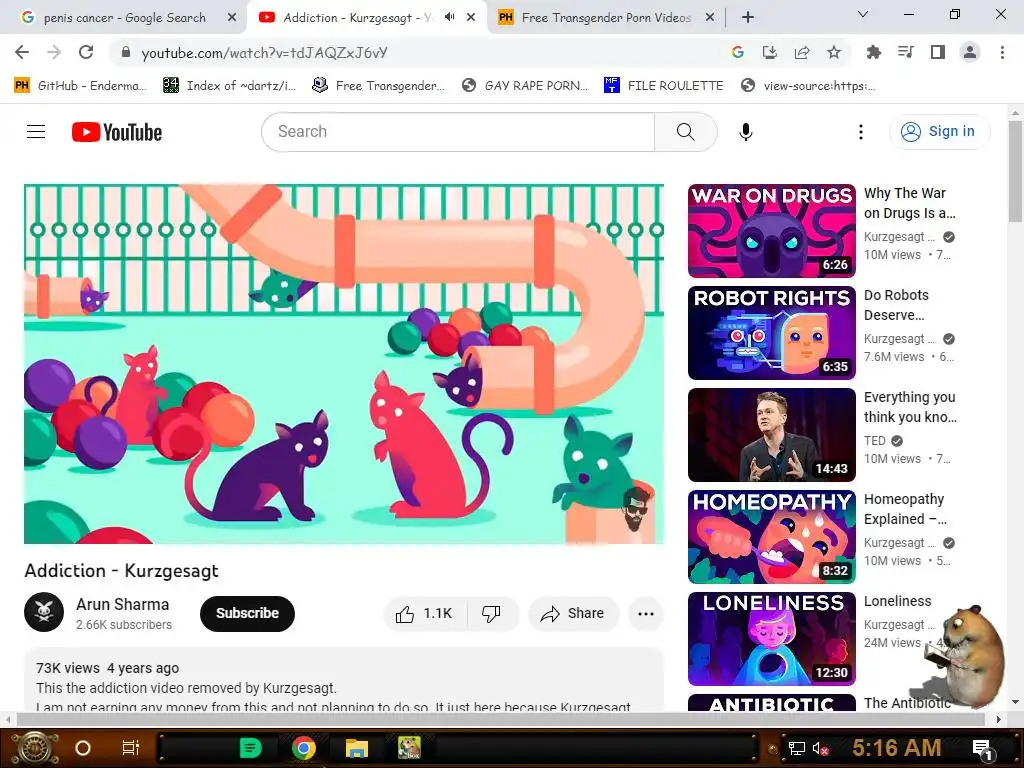Open FILE ROULETTE bookmark
This screenshot has height=768, width=1024.
664,86
